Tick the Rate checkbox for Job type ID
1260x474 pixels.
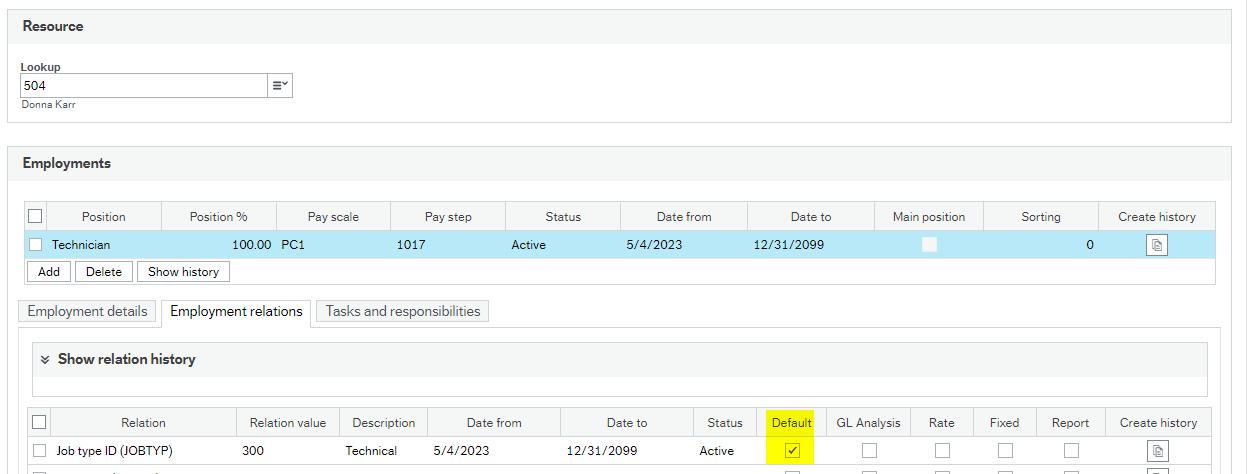coord(942,451)
